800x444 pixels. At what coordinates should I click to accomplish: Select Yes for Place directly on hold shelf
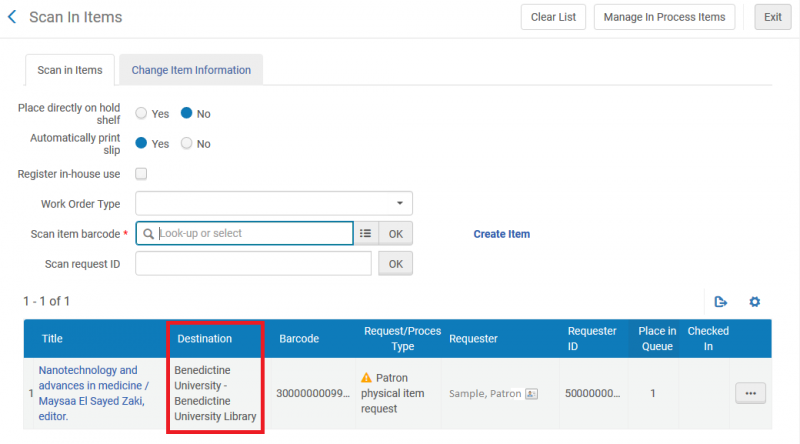(141, 114)
